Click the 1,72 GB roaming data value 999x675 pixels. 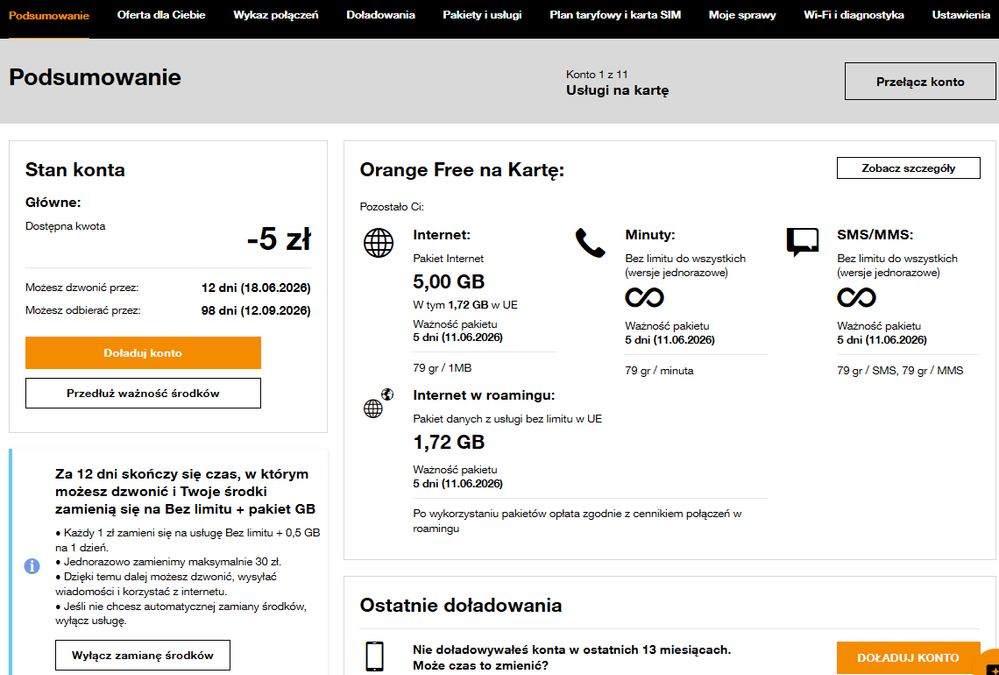[x=449, y=442]
